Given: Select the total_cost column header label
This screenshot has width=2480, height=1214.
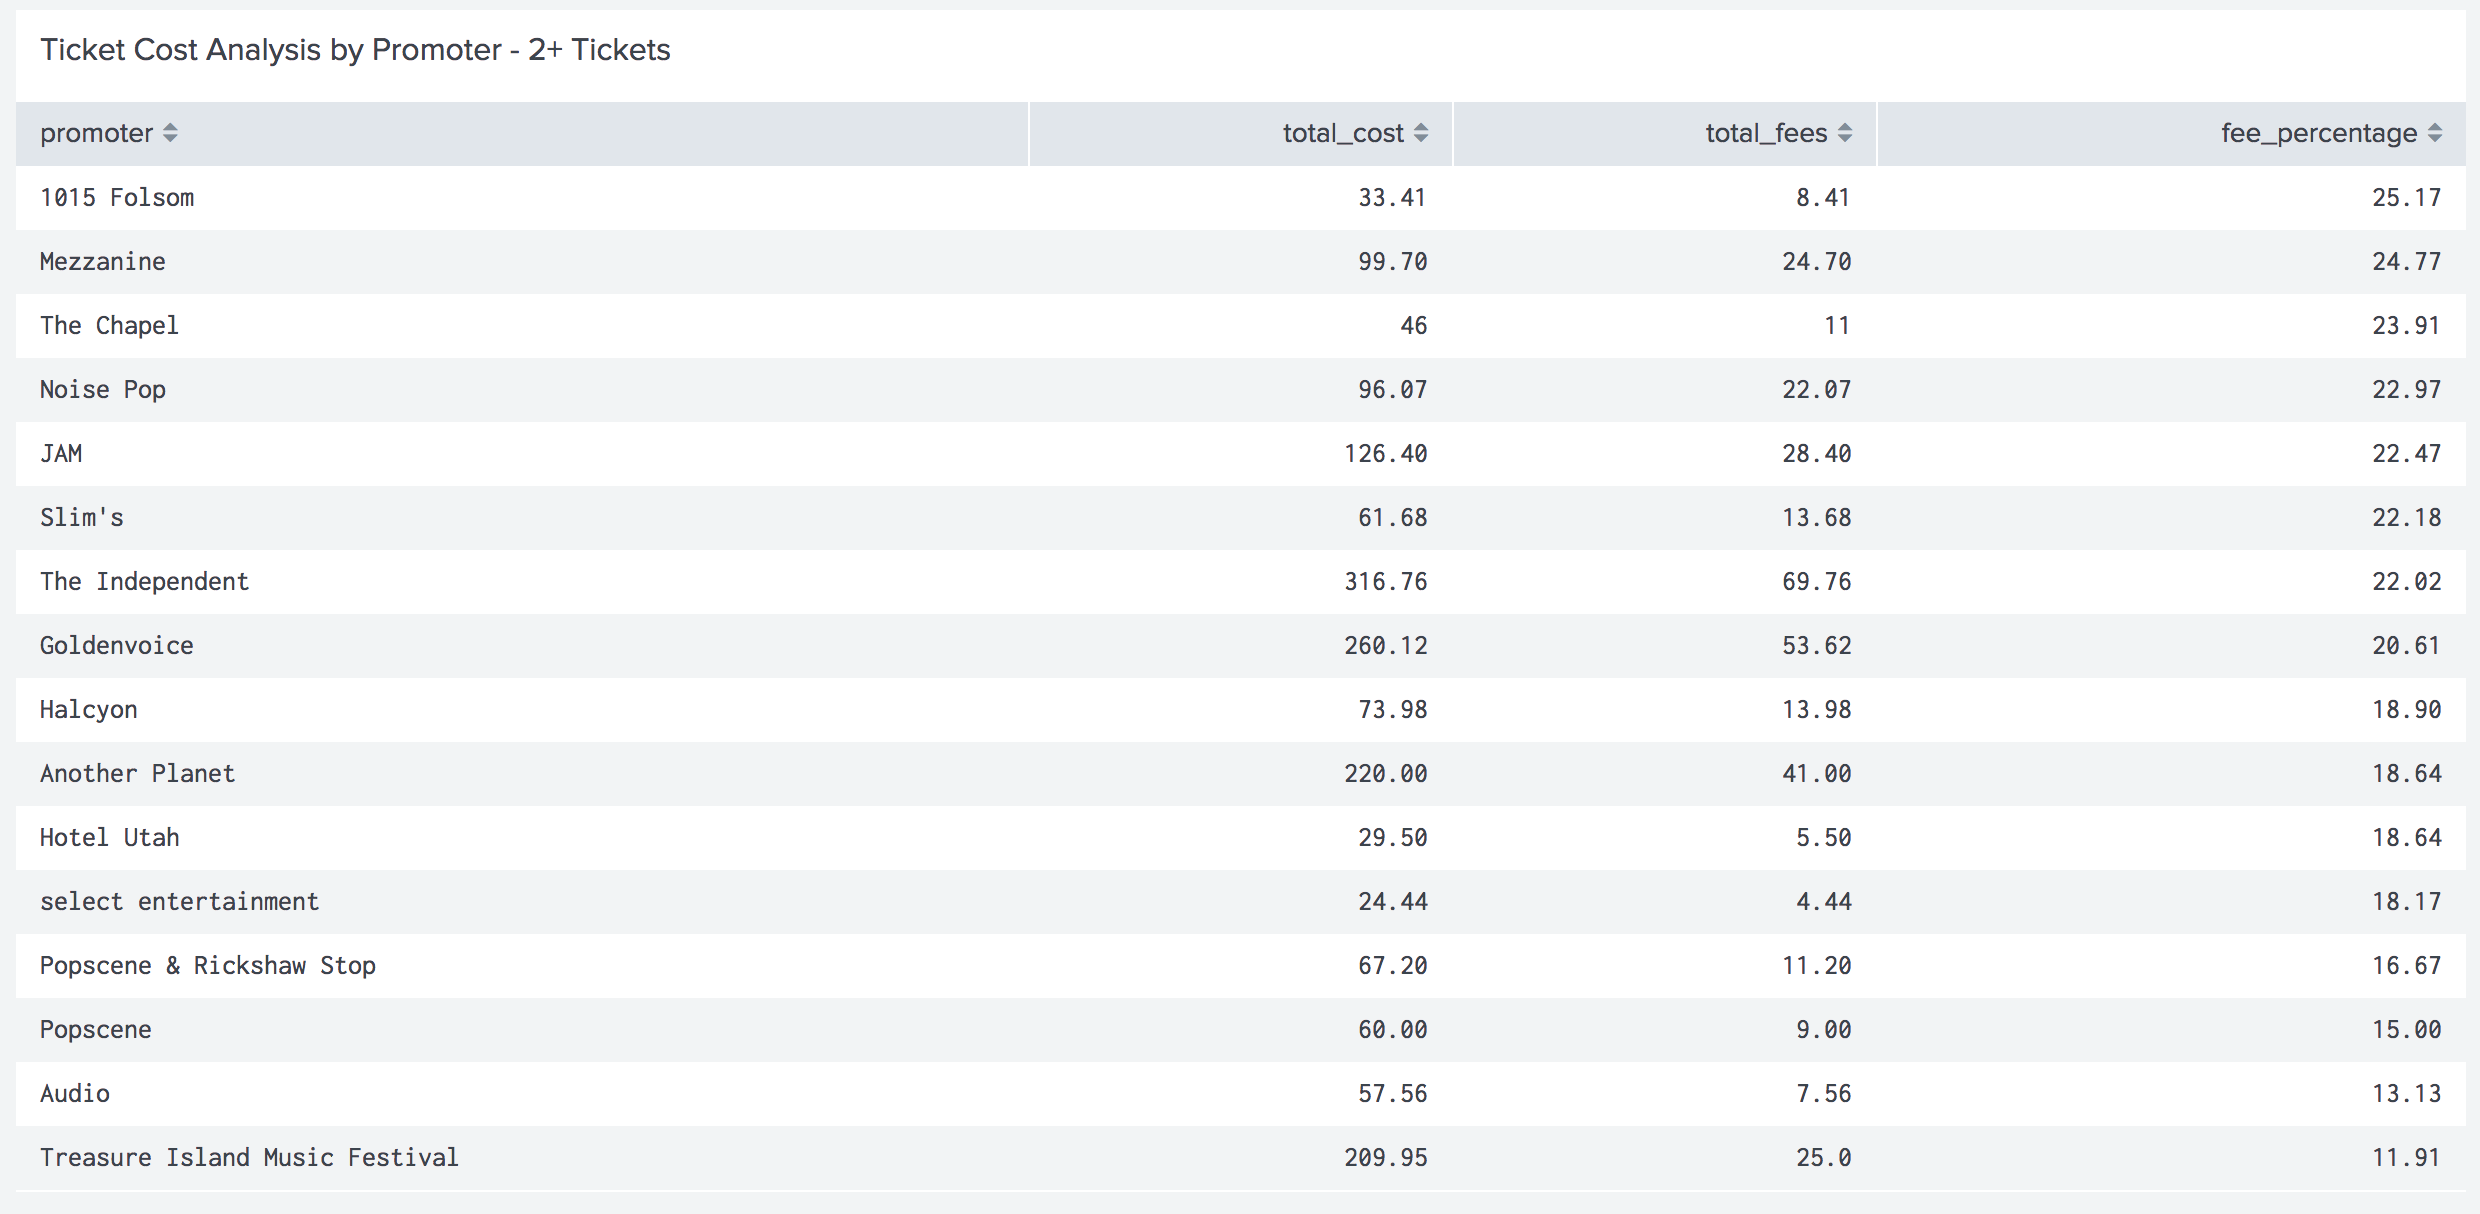Looking at the screenshot, I should coord(1344,133).
